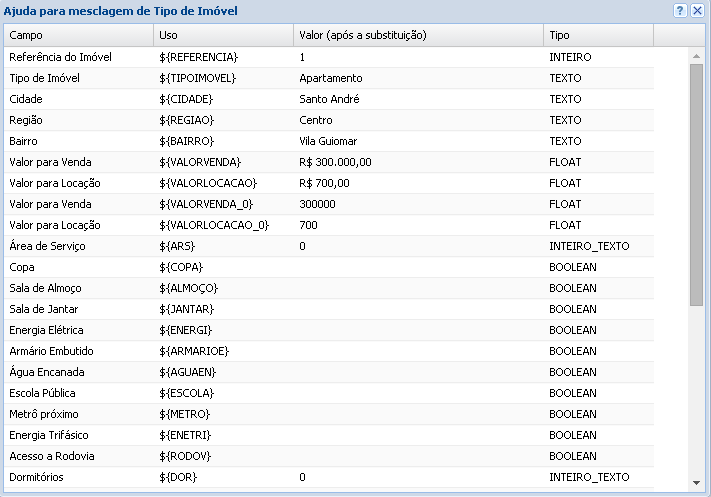This screenshot has height=497, width=711.
Task: Click the Santo André value cell
Action: coord(329,99)
